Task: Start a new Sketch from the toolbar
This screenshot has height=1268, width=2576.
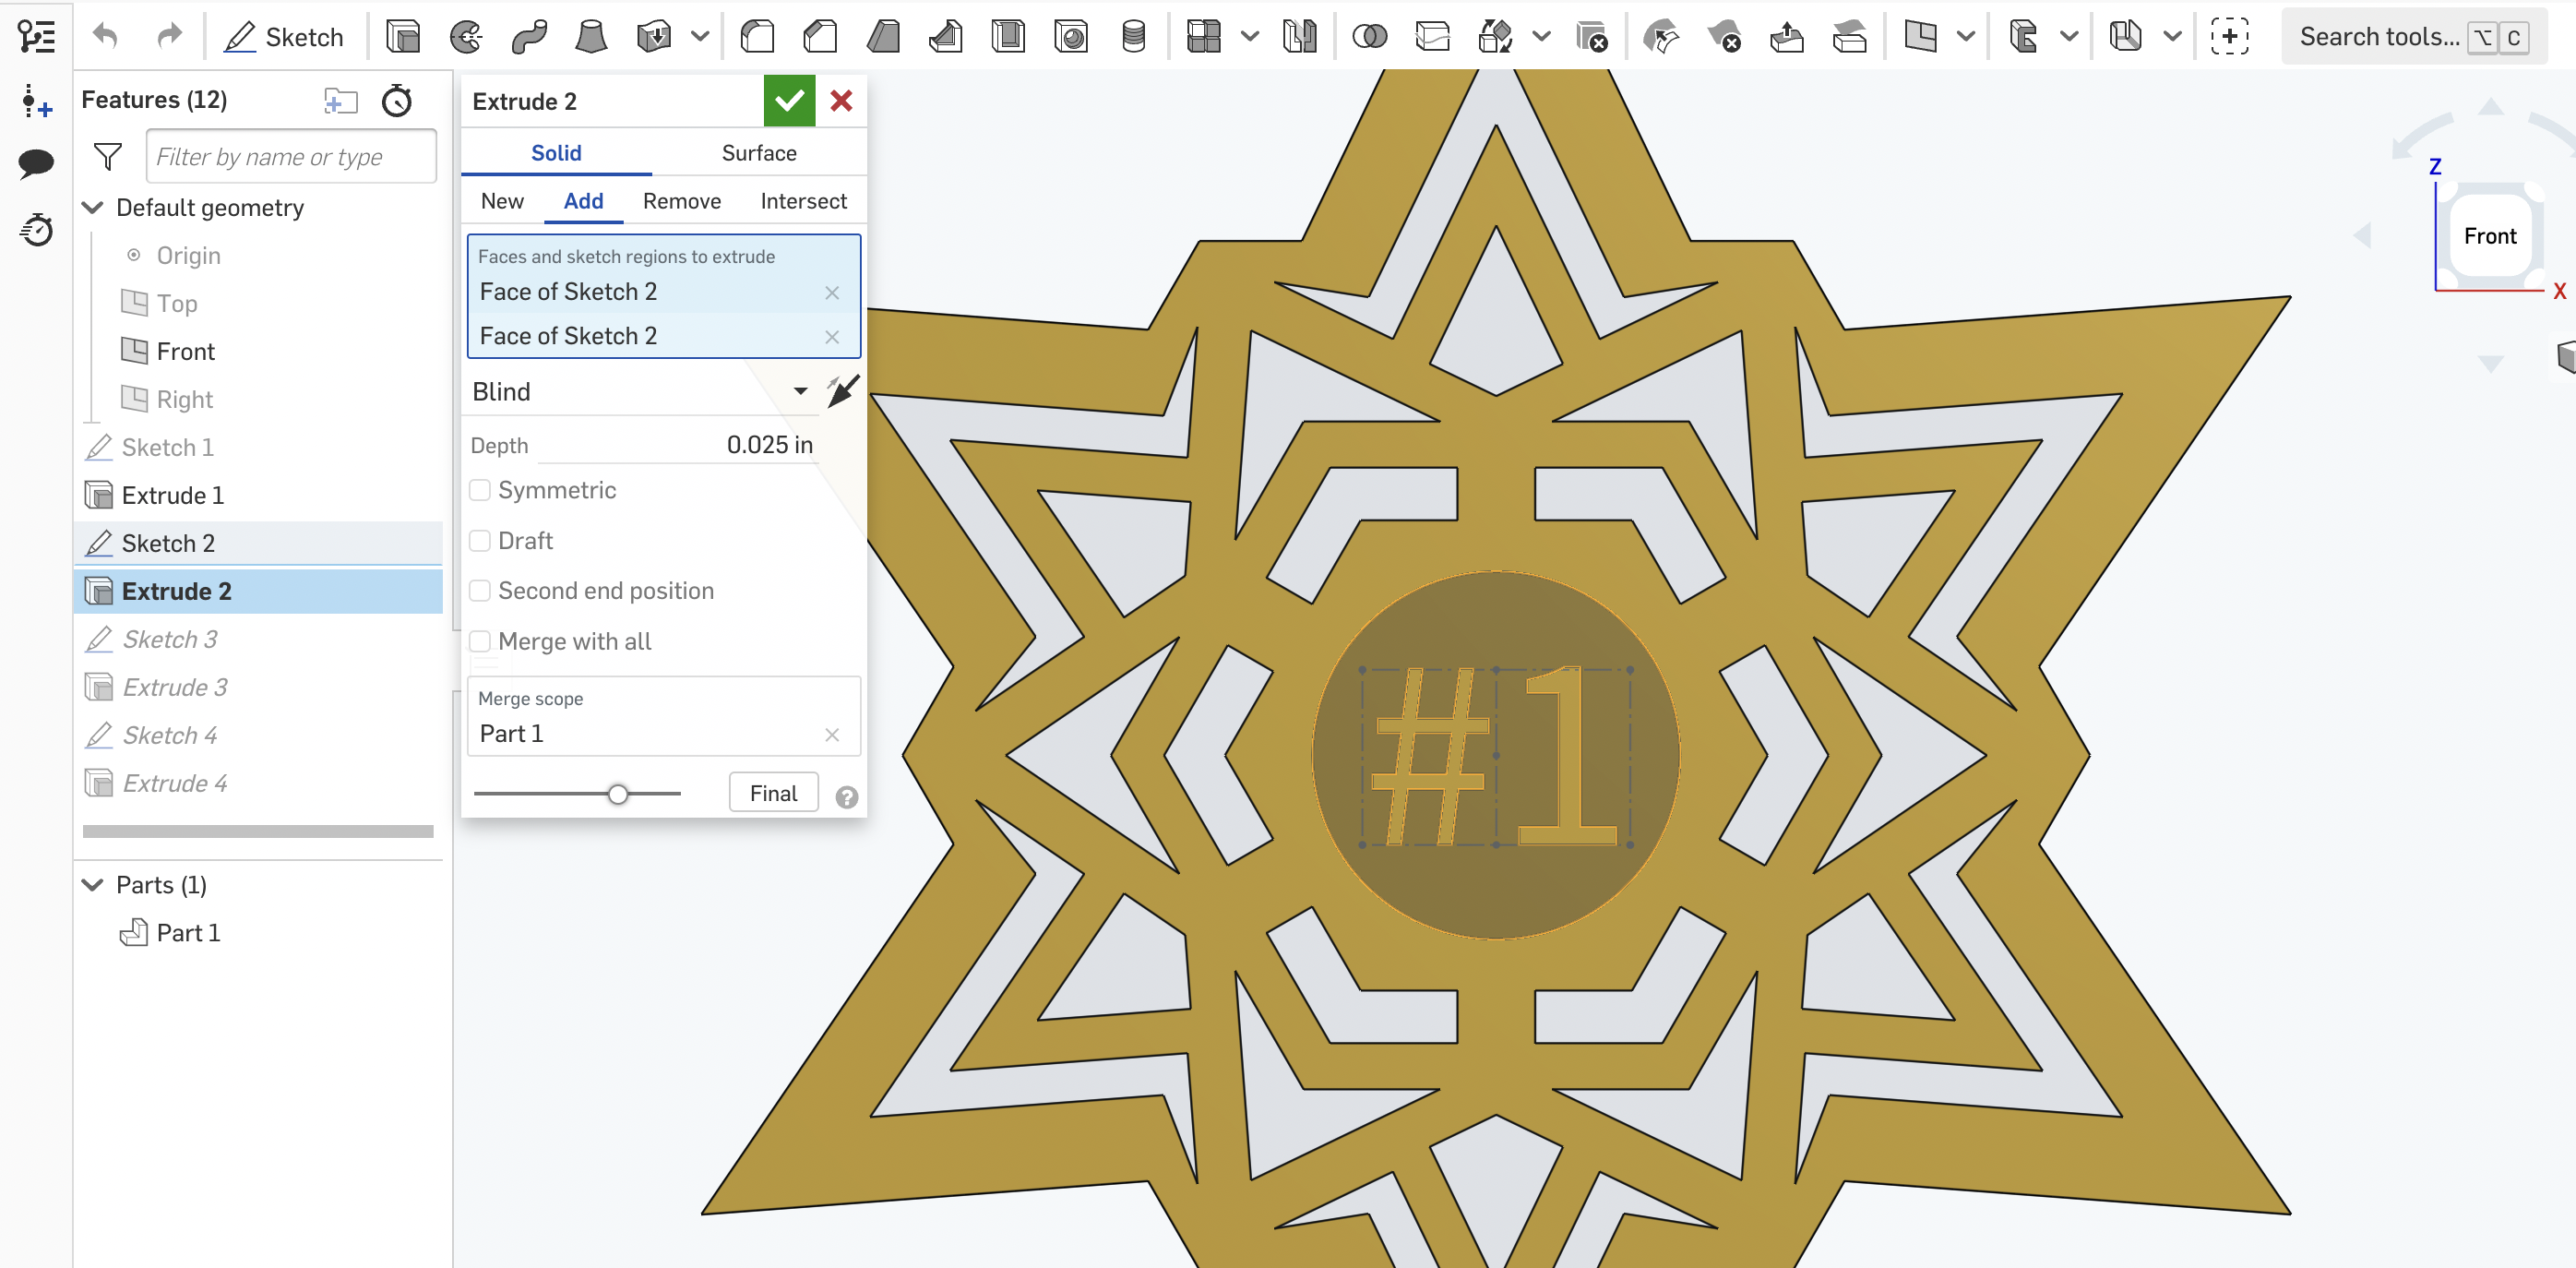Action: 284,37
